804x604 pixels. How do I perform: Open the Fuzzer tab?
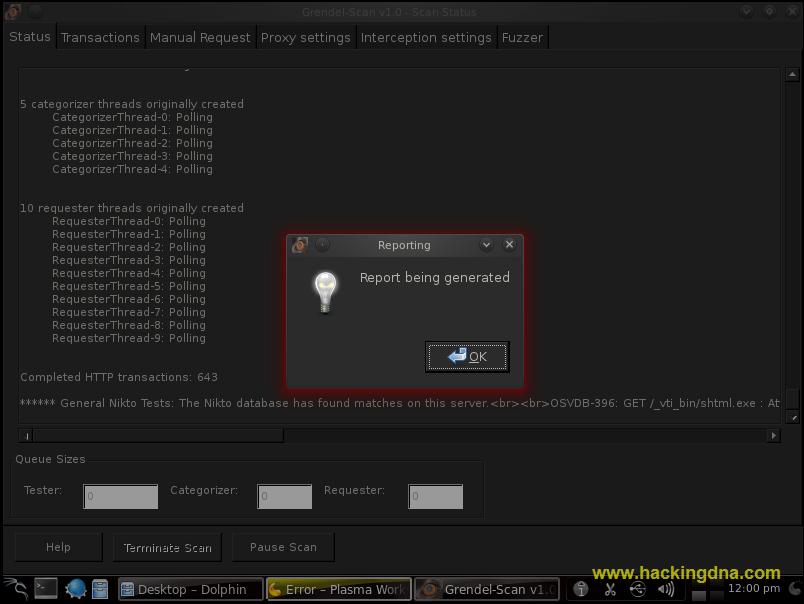pyautogui.click(x=522, y=37)
